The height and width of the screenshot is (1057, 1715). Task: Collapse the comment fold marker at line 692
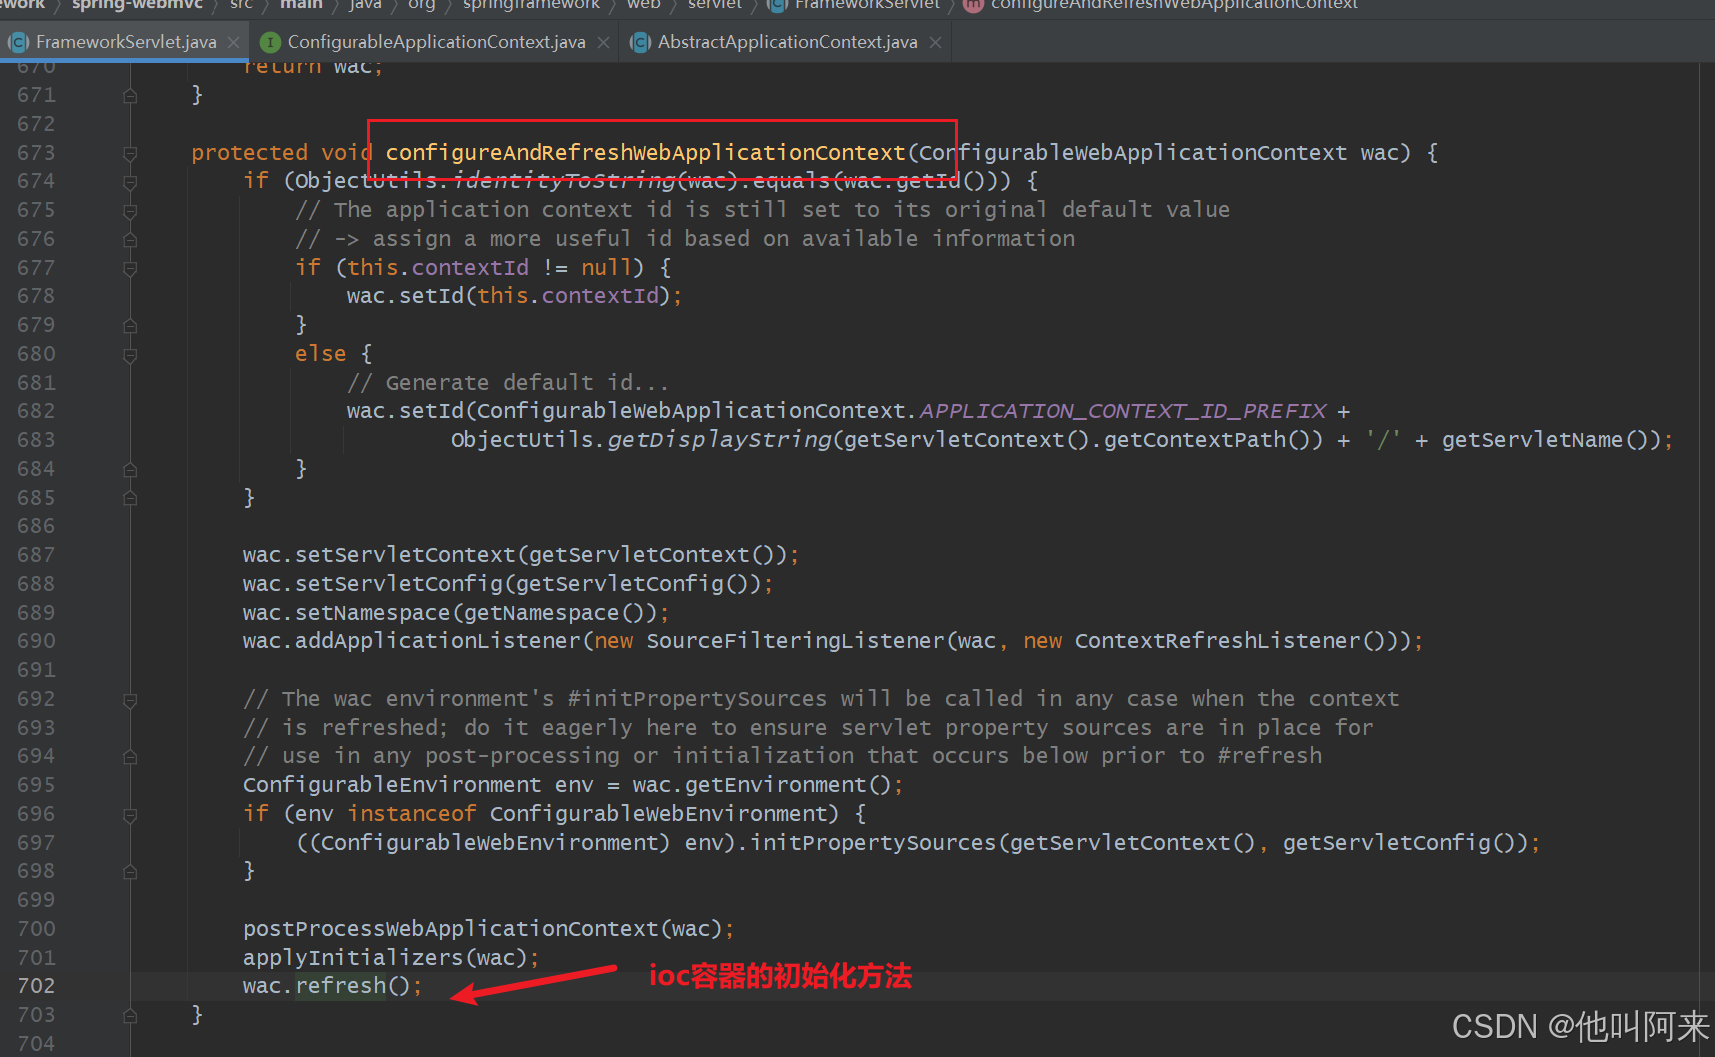[x=130, y=700]
